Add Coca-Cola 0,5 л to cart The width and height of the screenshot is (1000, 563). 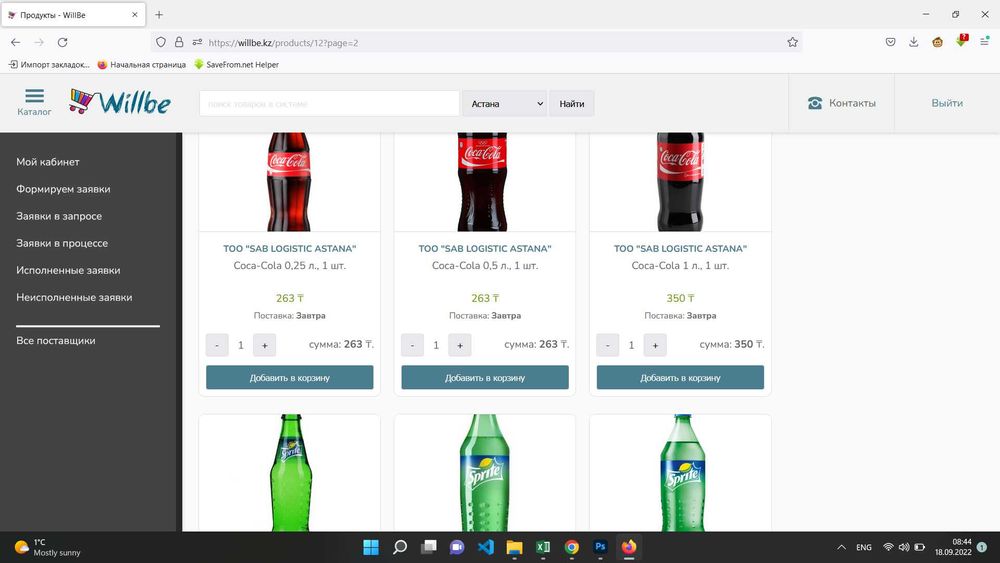click(485, 377)
